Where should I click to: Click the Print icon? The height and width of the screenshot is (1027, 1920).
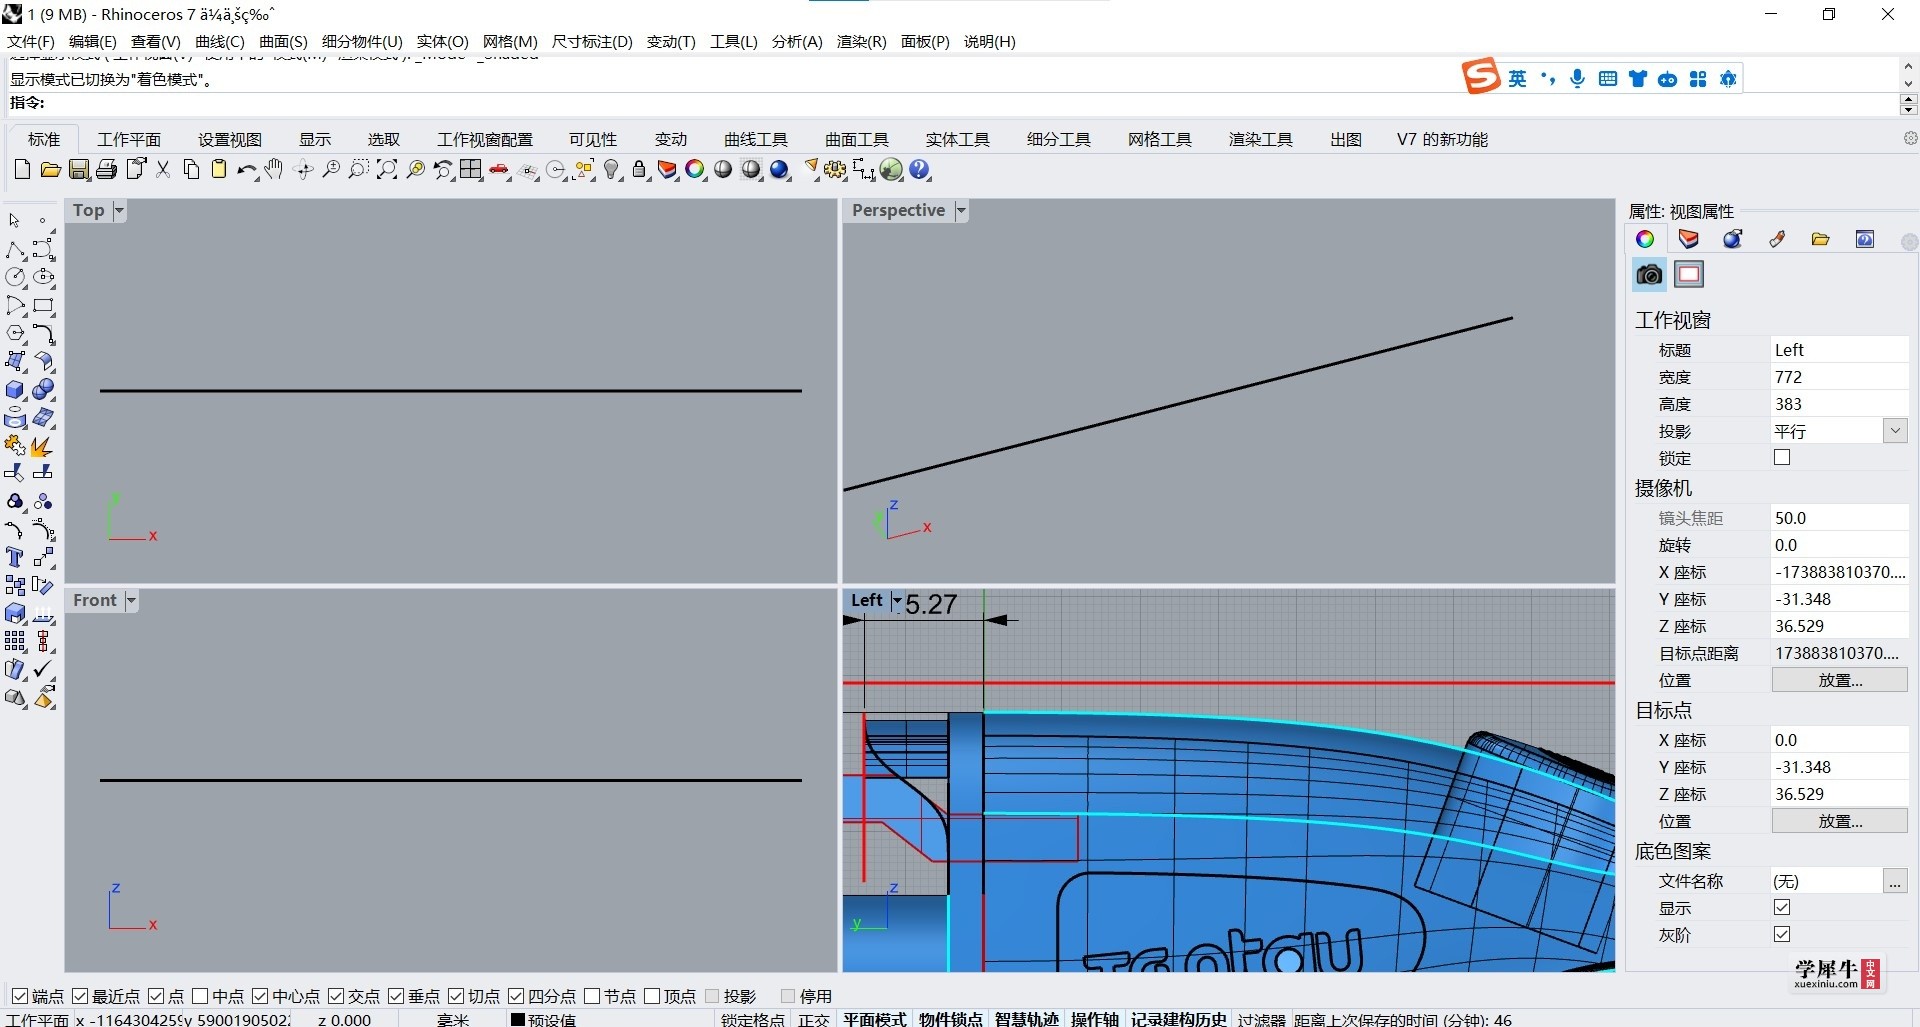(x=107, y=170)
